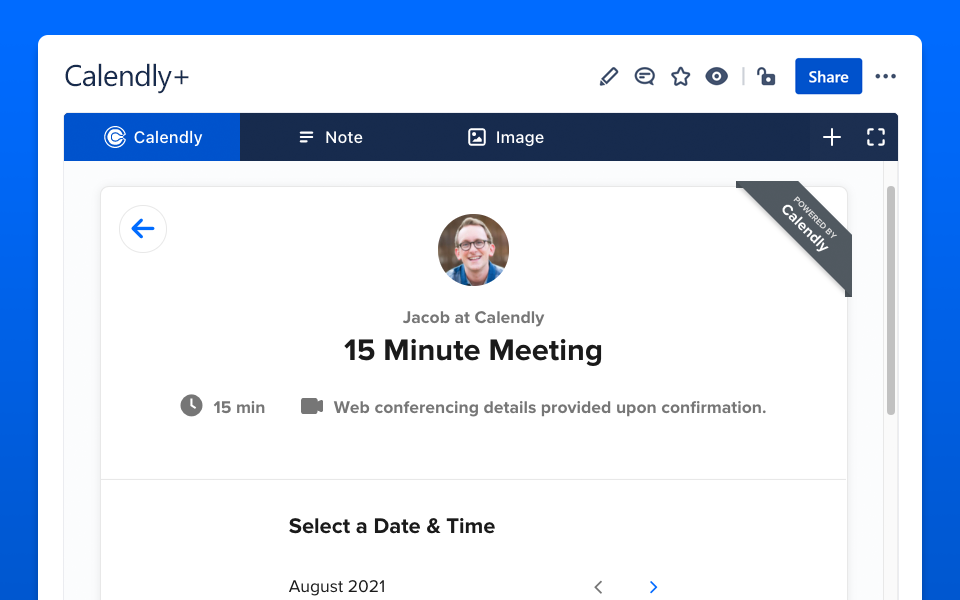The height and width of the screenshot is (600, 960).
Task: Open the more actions ellipsis menu
Action: coord(885,77)
